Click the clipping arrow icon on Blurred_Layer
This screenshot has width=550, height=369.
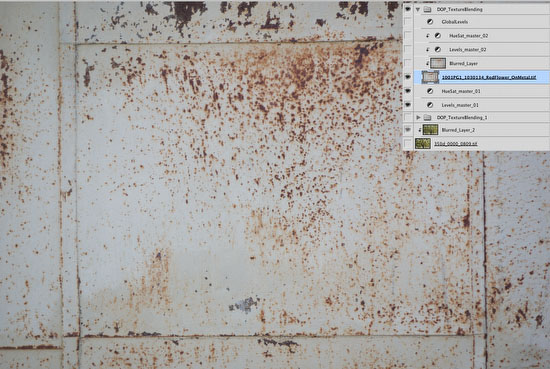click(427, 63)
